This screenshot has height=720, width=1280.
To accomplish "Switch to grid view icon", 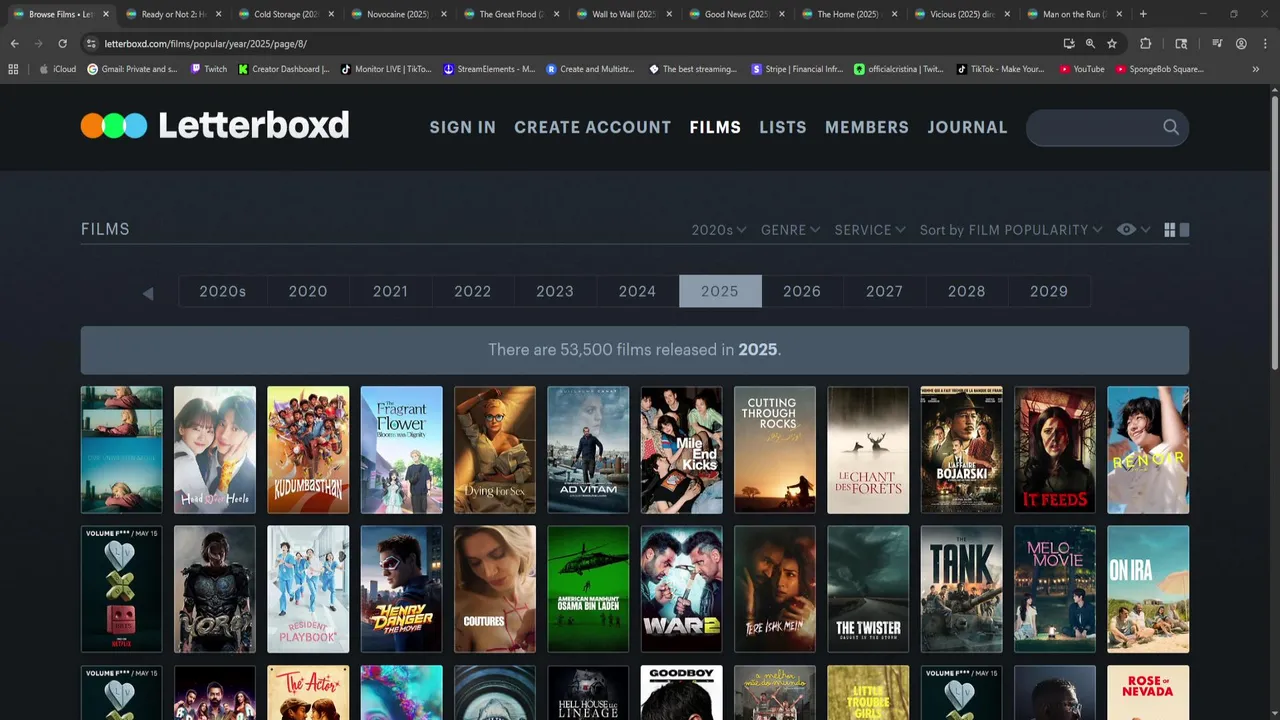I will (x=1170, y=230).
